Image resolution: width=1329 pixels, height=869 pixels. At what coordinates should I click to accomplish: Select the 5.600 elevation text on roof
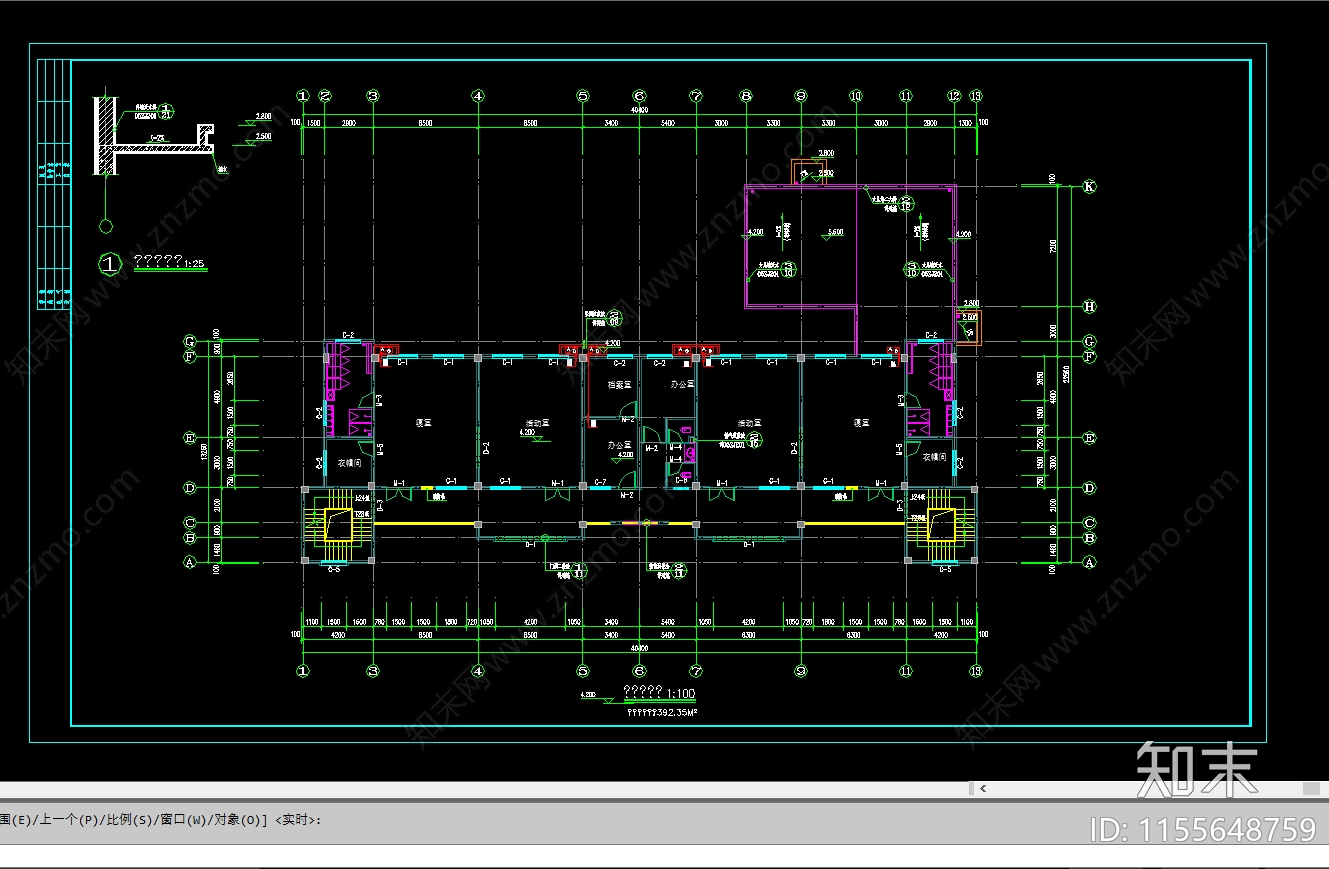834,232
